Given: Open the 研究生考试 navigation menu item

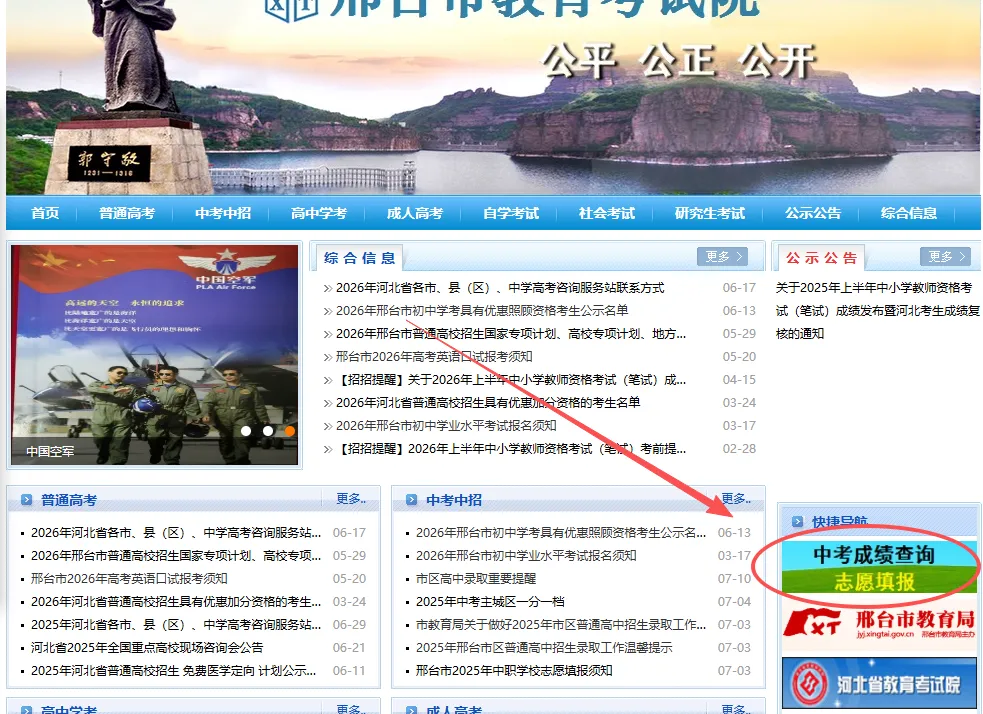Looking at the screenshot, I should (x=710, y=213).
